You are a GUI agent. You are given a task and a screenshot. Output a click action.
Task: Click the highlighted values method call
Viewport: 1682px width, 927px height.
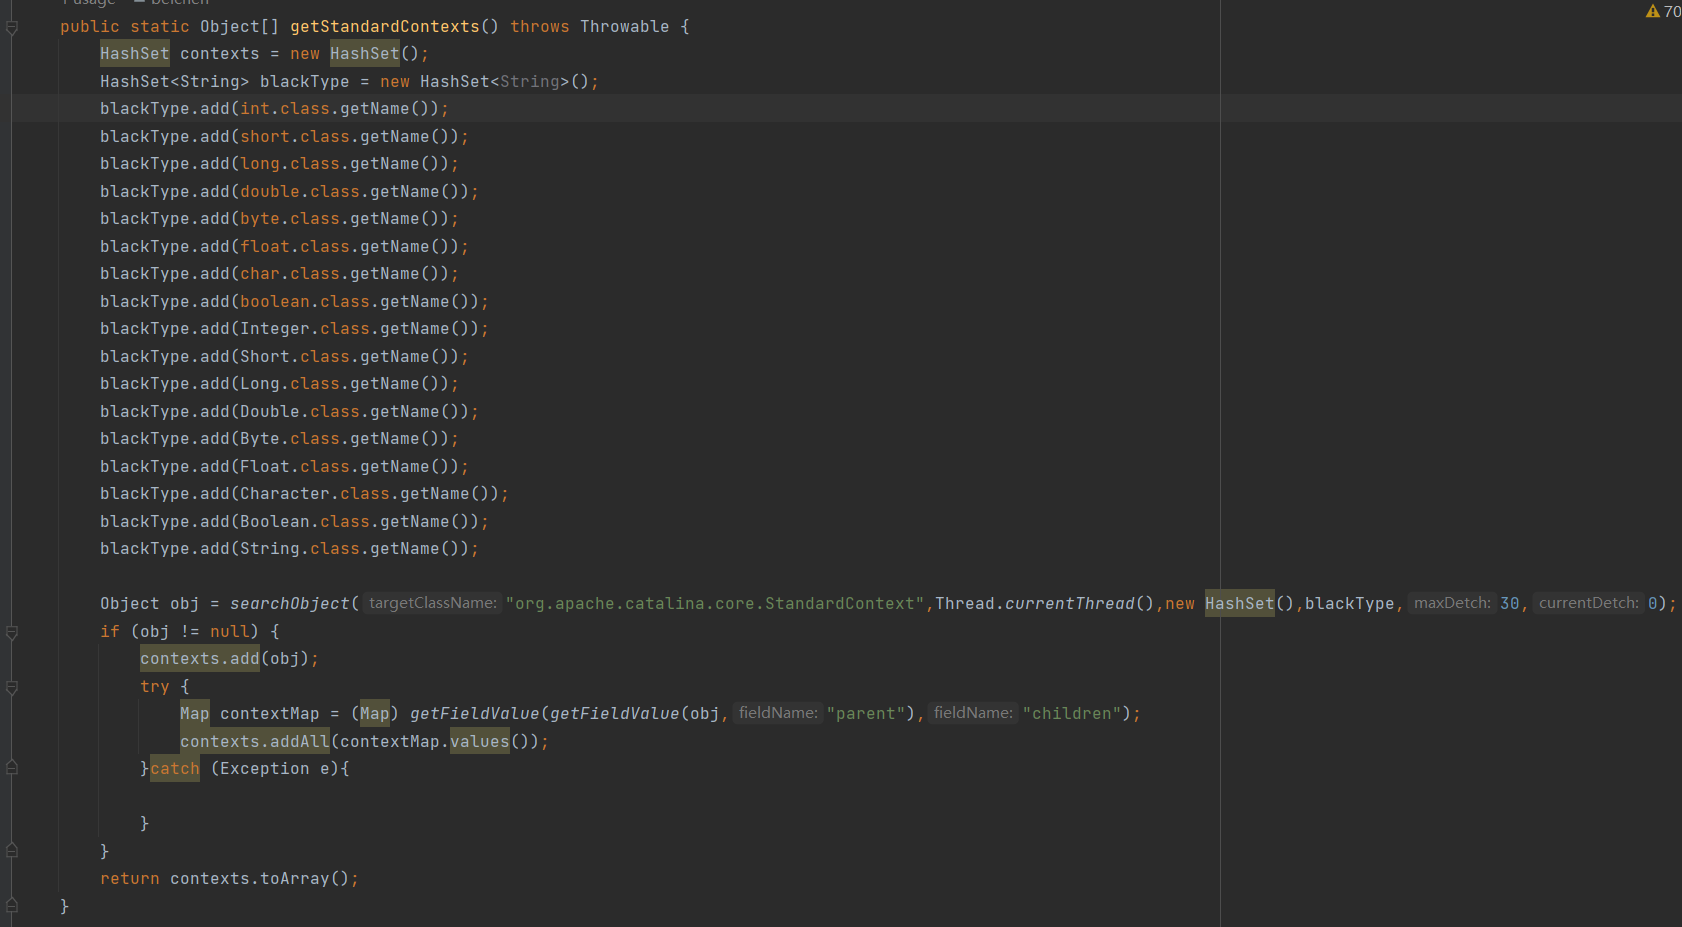[x=480, y=742]
